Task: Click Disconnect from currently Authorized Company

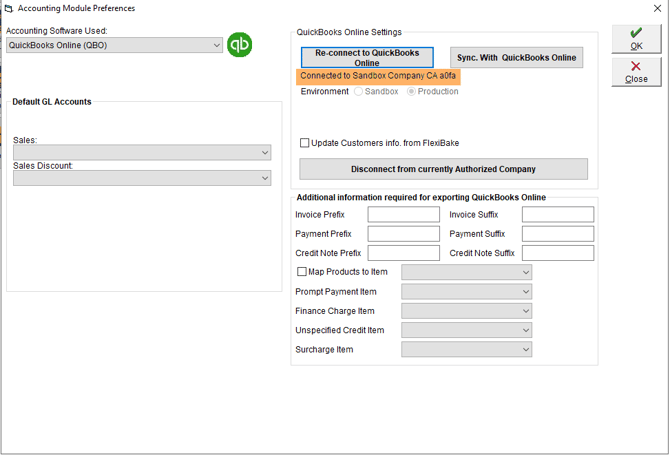Action: (x=443, y=169)
